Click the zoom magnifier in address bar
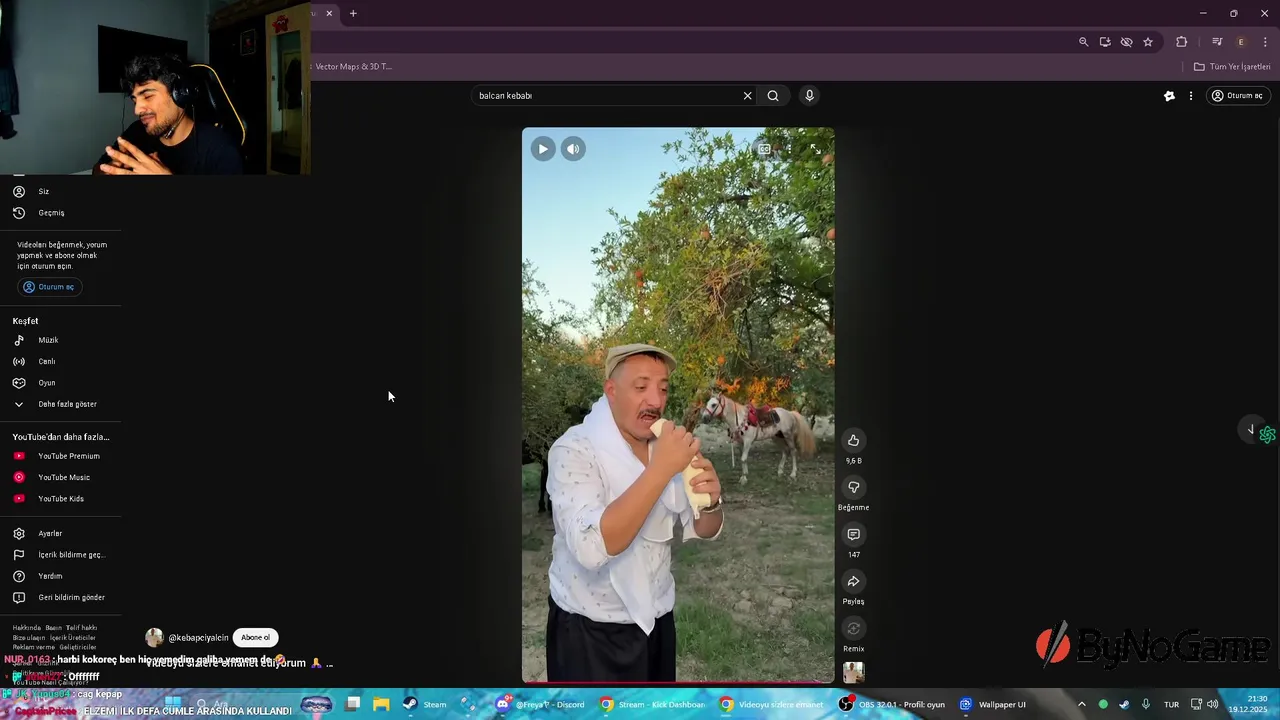Viewport: 1280px width, 720px height. [x=1083, y=42]
